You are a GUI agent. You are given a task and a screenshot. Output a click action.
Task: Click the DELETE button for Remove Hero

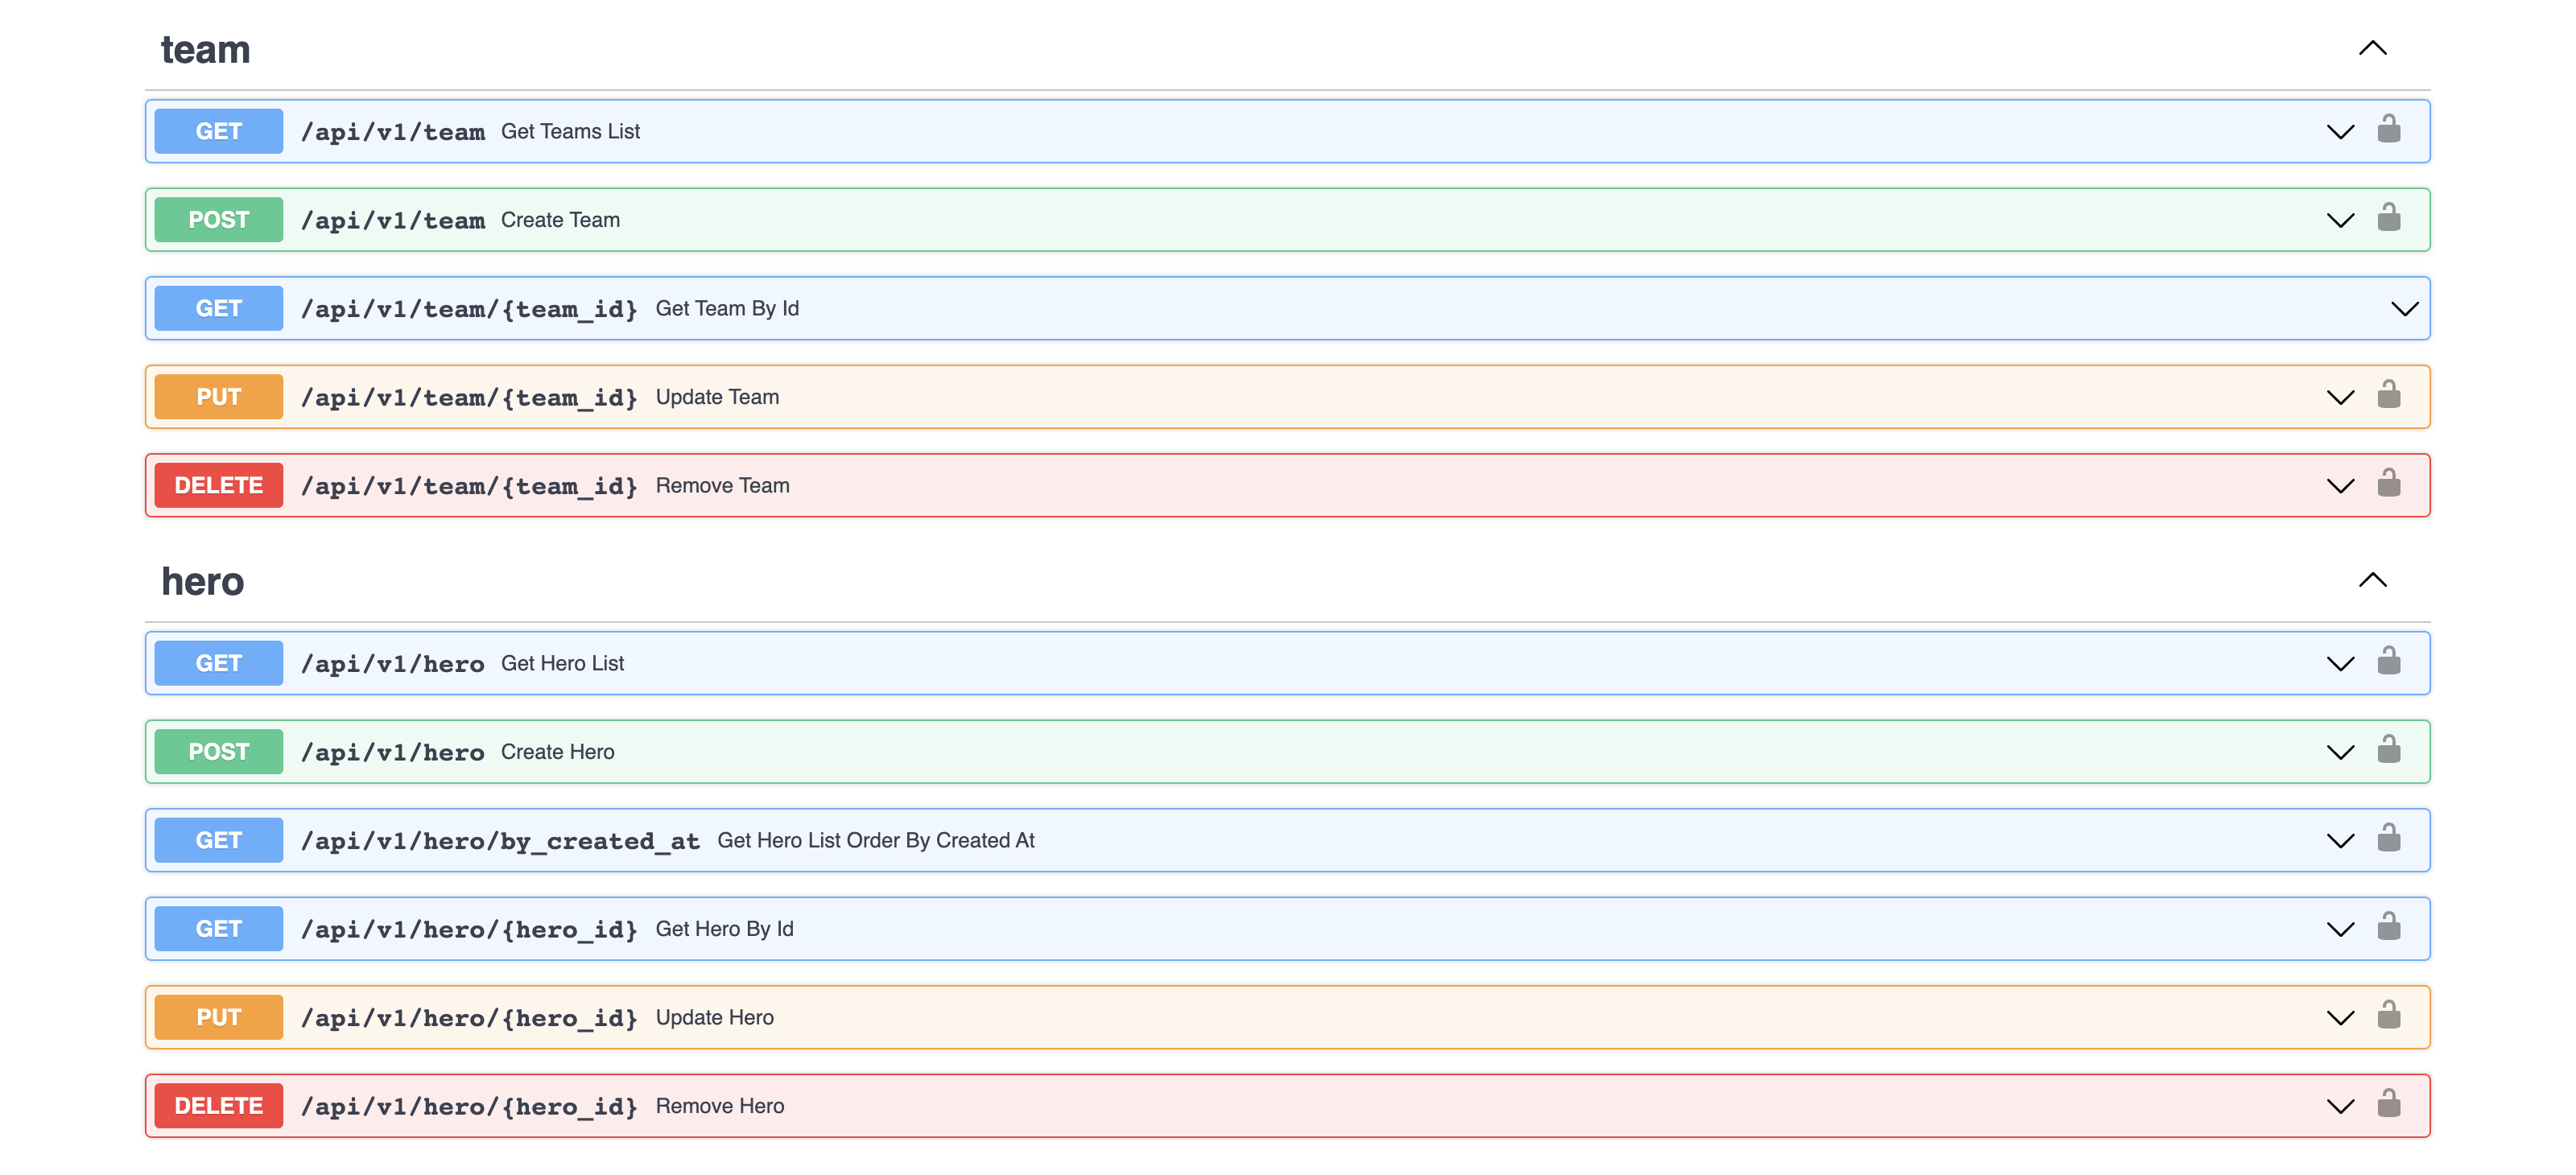coord(218,1105)
